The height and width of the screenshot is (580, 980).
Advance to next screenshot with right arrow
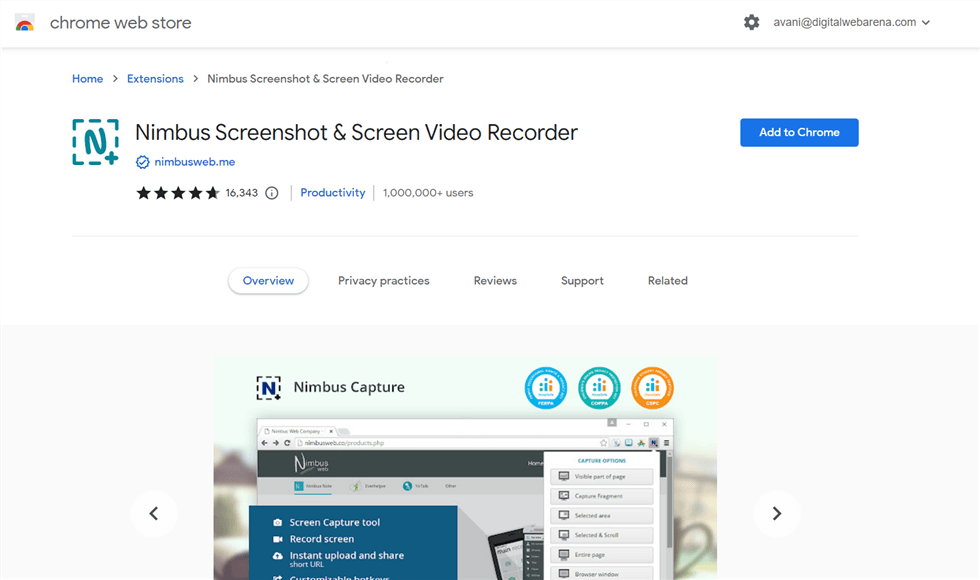point(777,513)
